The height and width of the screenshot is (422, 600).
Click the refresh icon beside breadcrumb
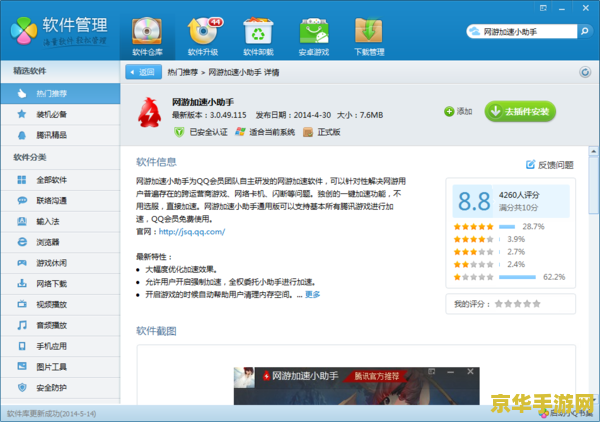585,72
